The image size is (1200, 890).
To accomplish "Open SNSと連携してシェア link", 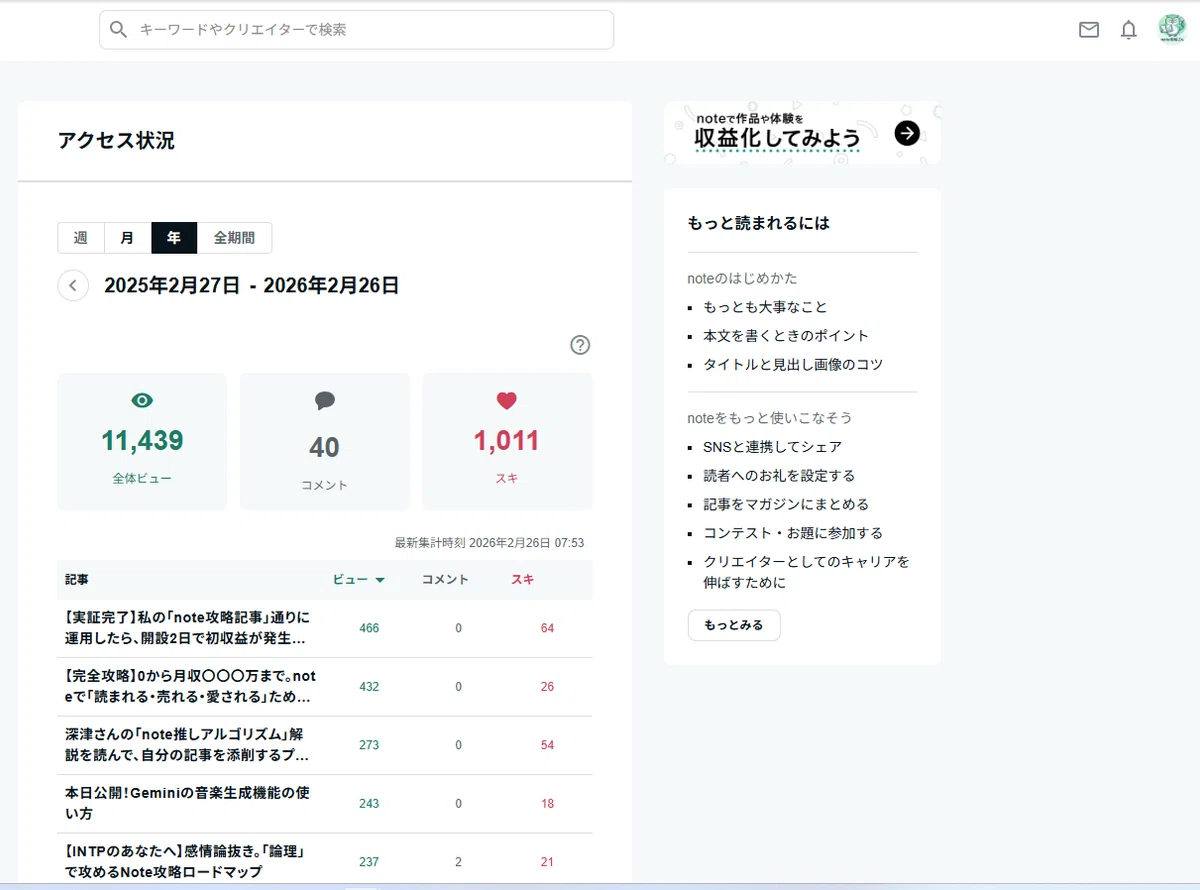I will point(772,447).
